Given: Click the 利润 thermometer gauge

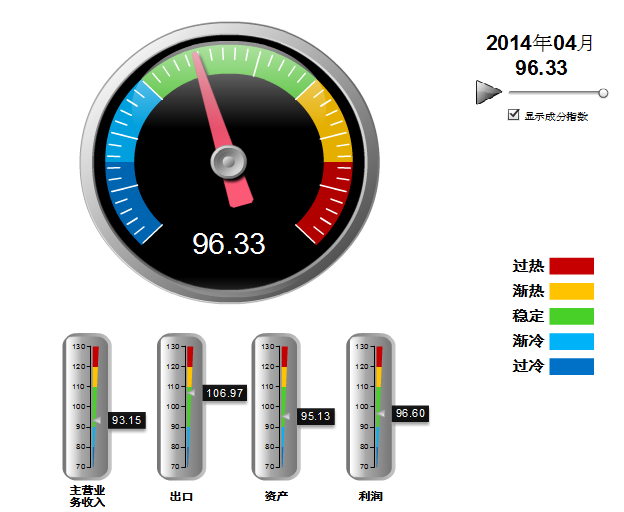Looking at the screenshot, I should coord(371,407).
